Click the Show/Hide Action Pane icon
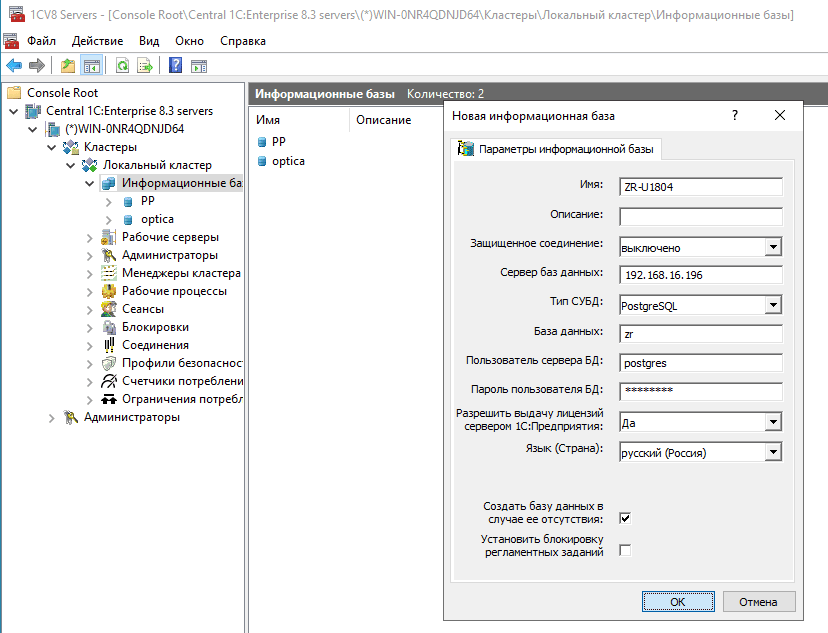 coord(199,66)
